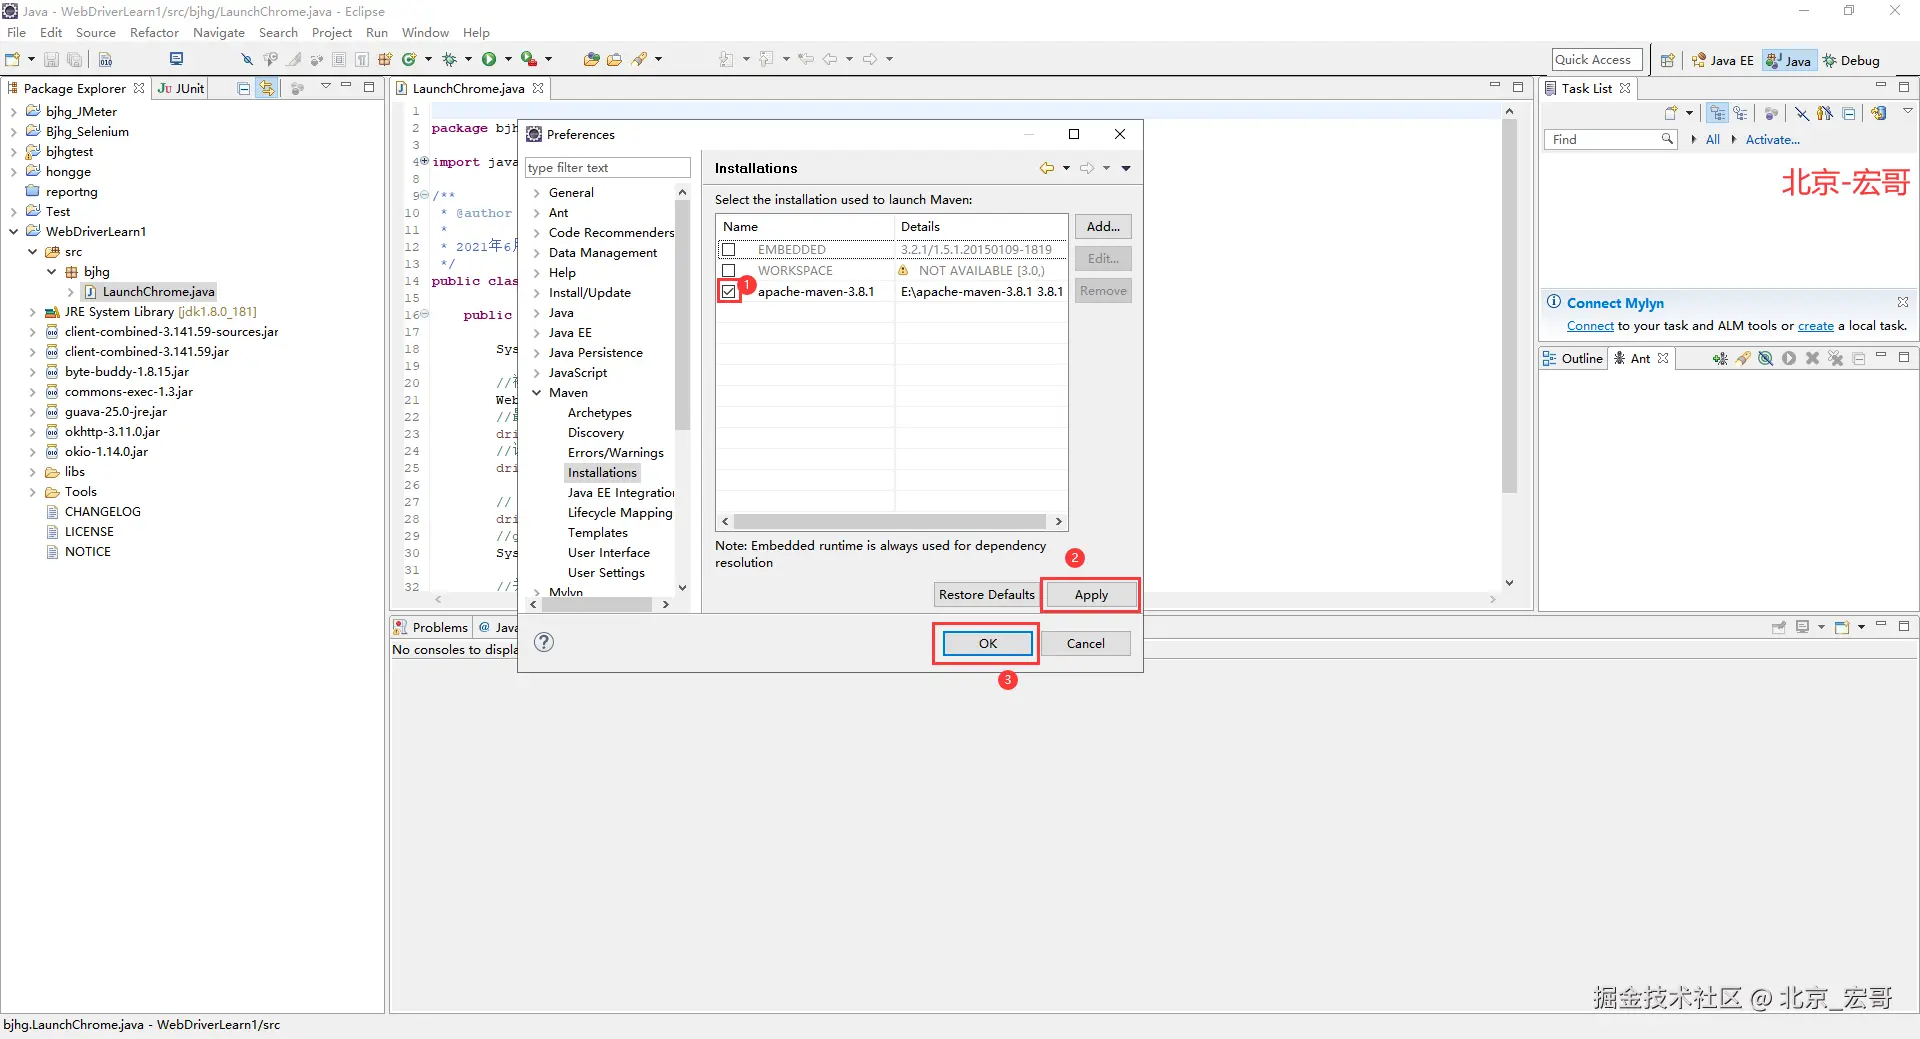The height and width of the screenshot is (1039, 1920).
Task: Open the Window menu
Action: pyautogui.click(x=425, y=32)
